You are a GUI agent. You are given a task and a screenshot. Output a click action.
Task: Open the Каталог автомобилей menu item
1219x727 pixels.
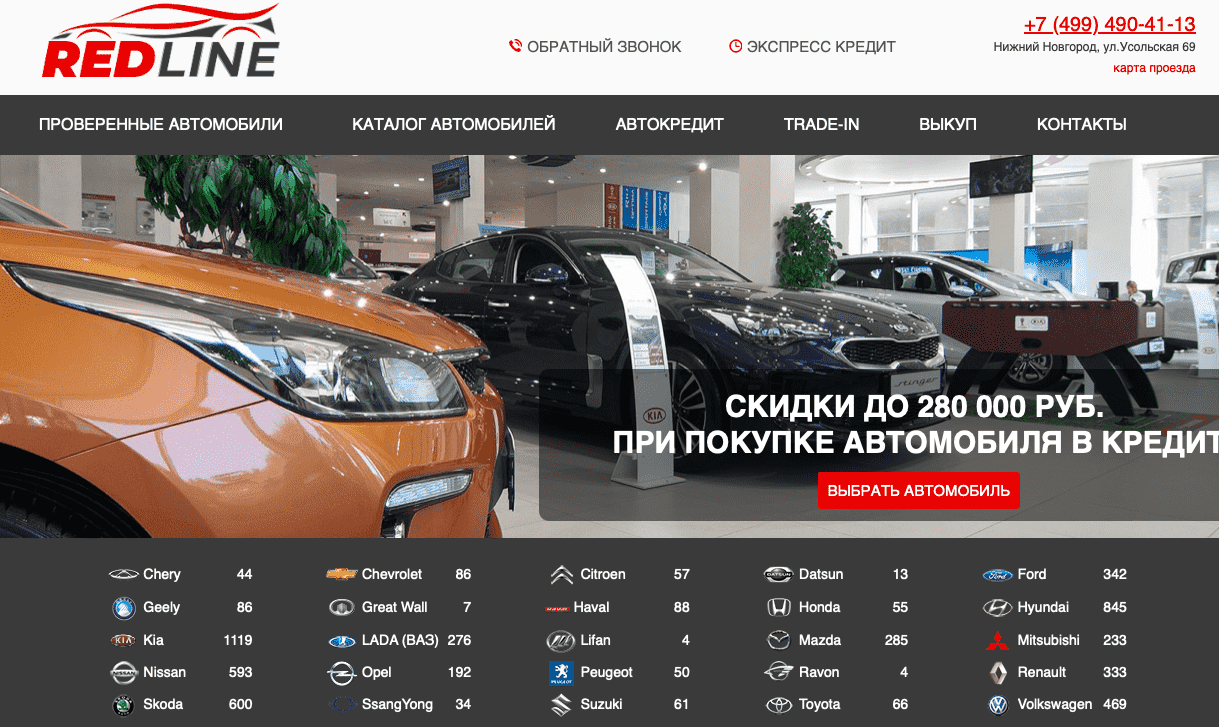[453, 125]
